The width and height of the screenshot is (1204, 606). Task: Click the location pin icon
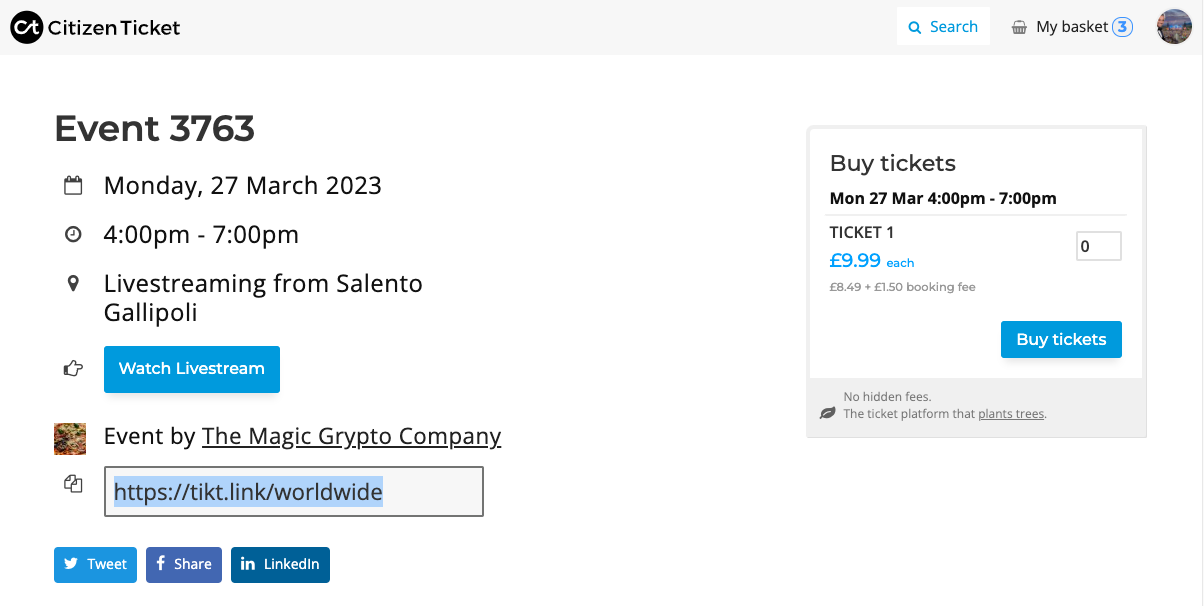point(72,284)
